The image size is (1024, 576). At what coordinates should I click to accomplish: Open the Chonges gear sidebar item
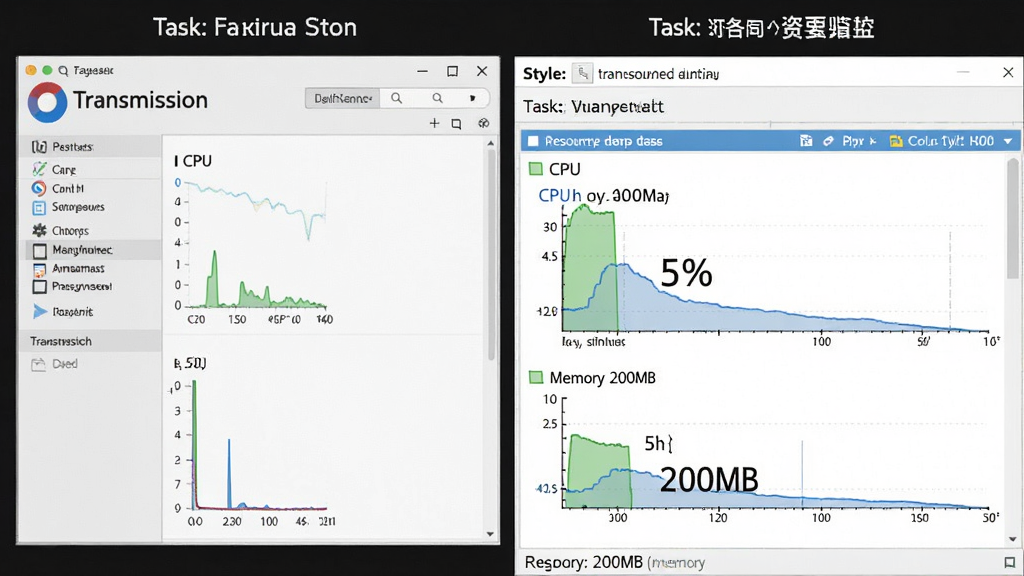tap(59, 231)
